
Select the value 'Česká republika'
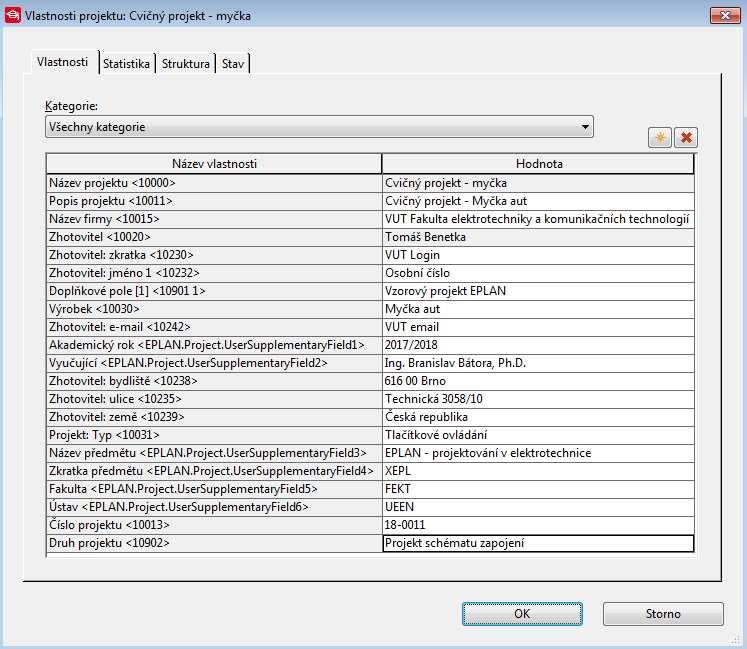click(x=538, y=417)
